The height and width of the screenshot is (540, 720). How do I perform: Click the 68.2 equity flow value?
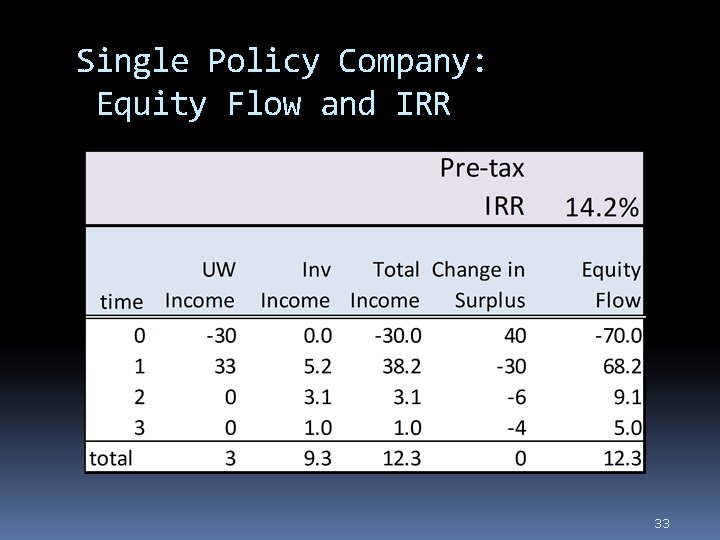pos(622,366)
